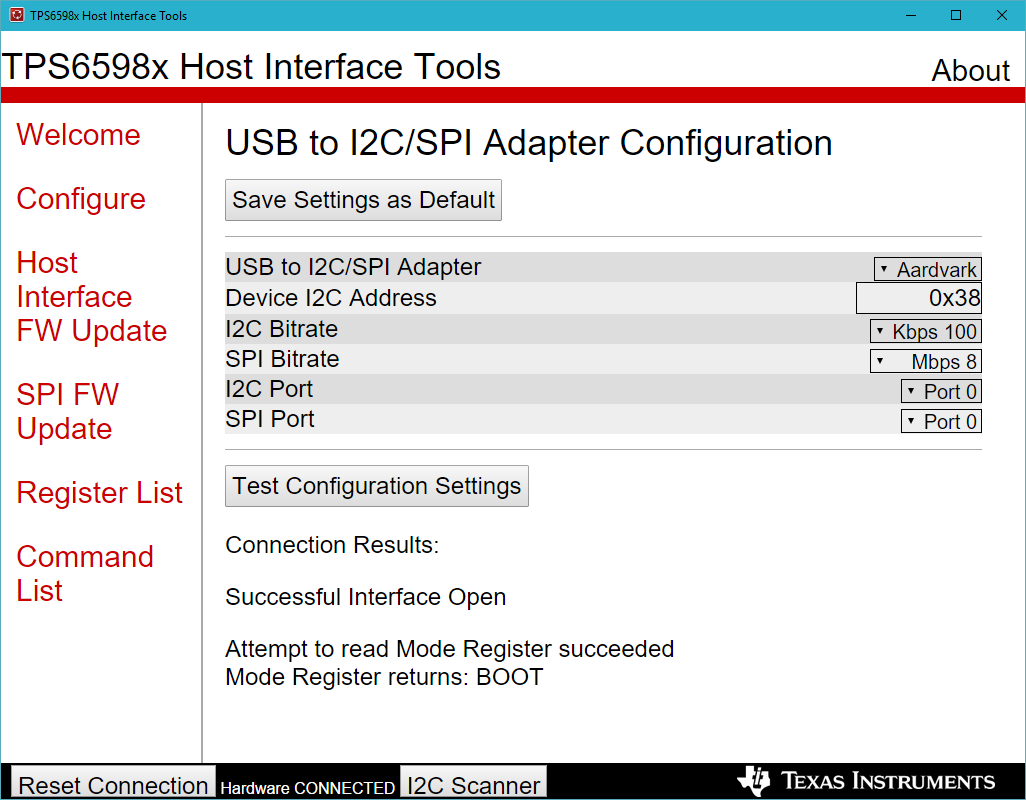Screen dimensions: 1026x800
Task: Open the About link
Action: pyautogui.click(x=970, y=71)
